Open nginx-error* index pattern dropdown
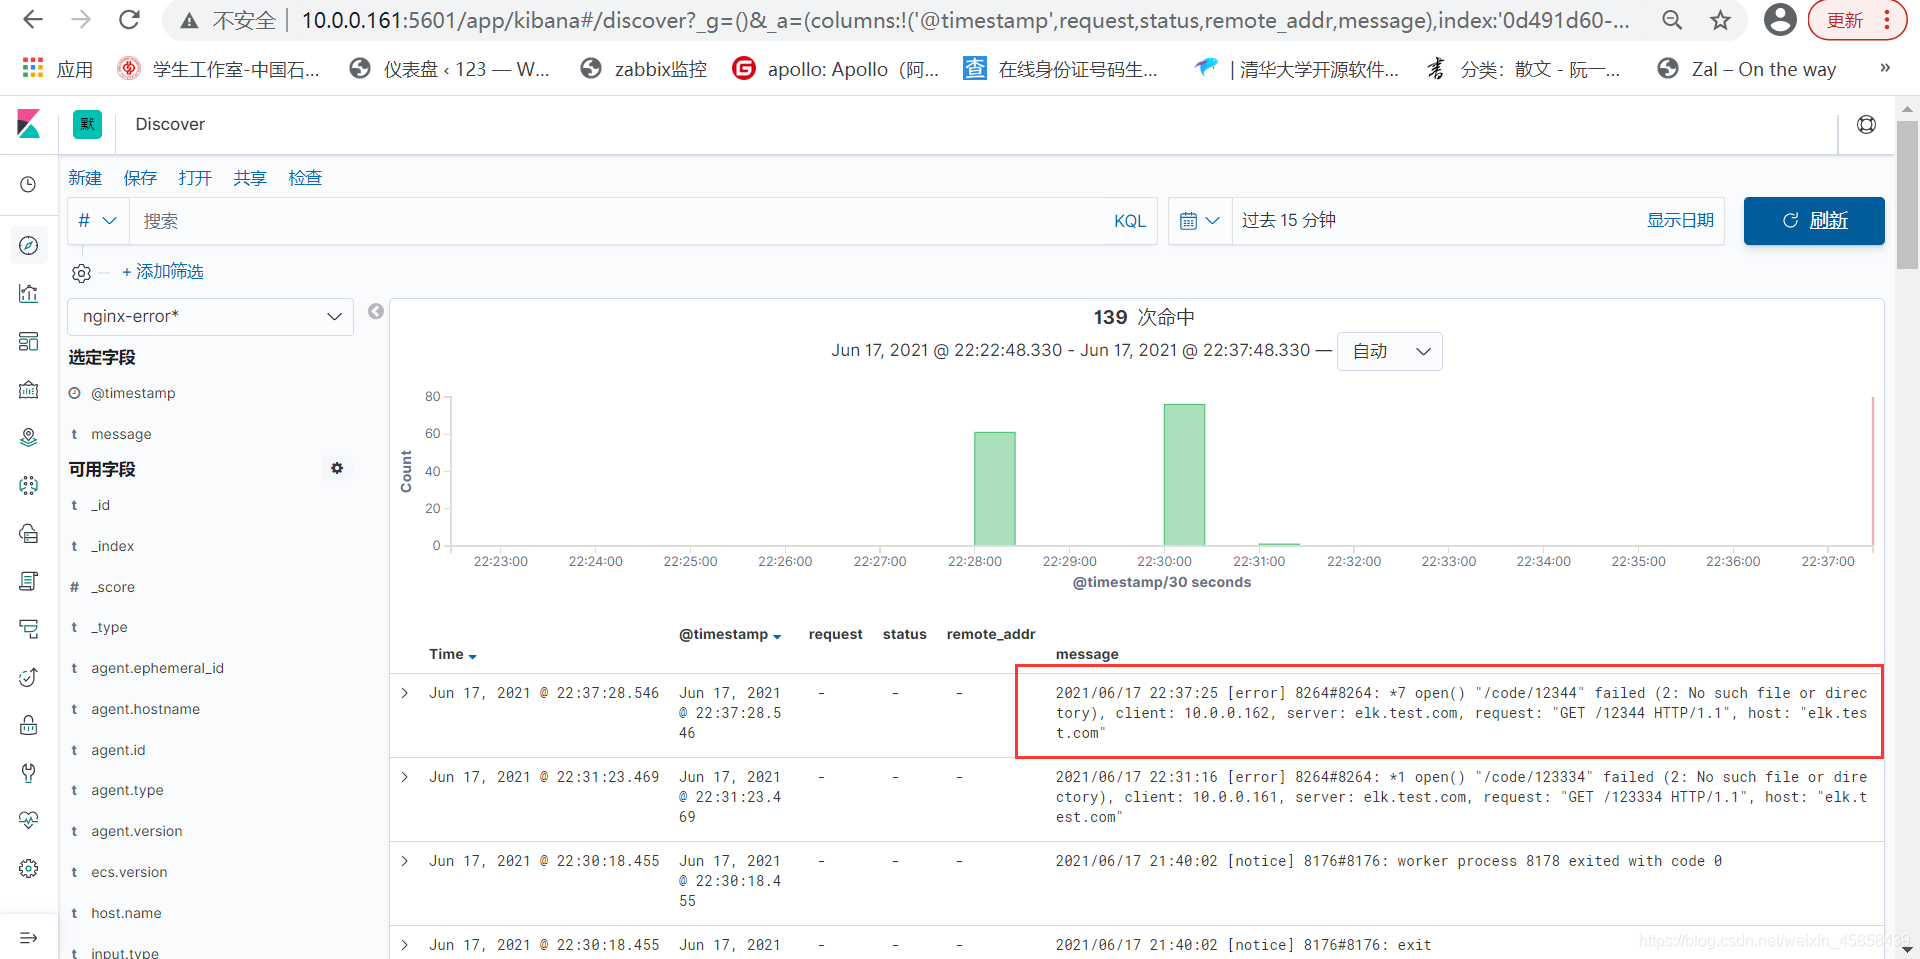The width and height of the screenshot is (1920, 959). [211, 316]
